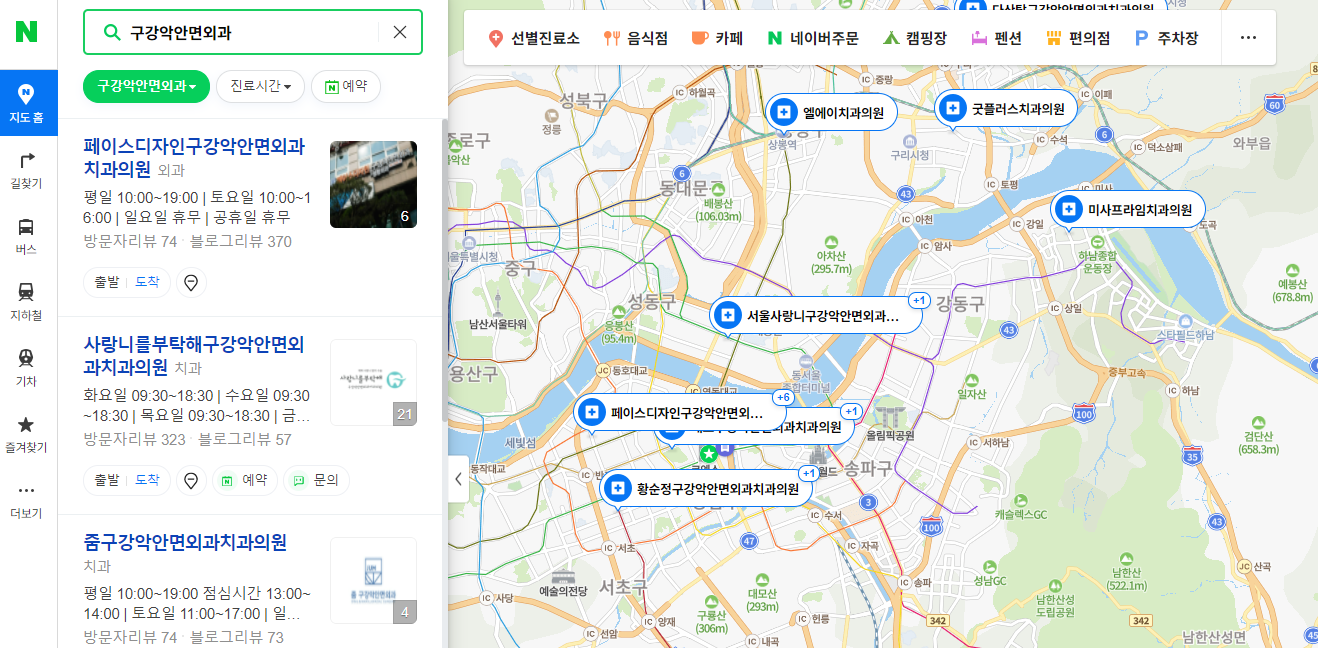Open 사랑니를부탁해 listing photo thumbnail
Image resolution: width=1318 pixels, height=648 pixels.
point(373,382)
